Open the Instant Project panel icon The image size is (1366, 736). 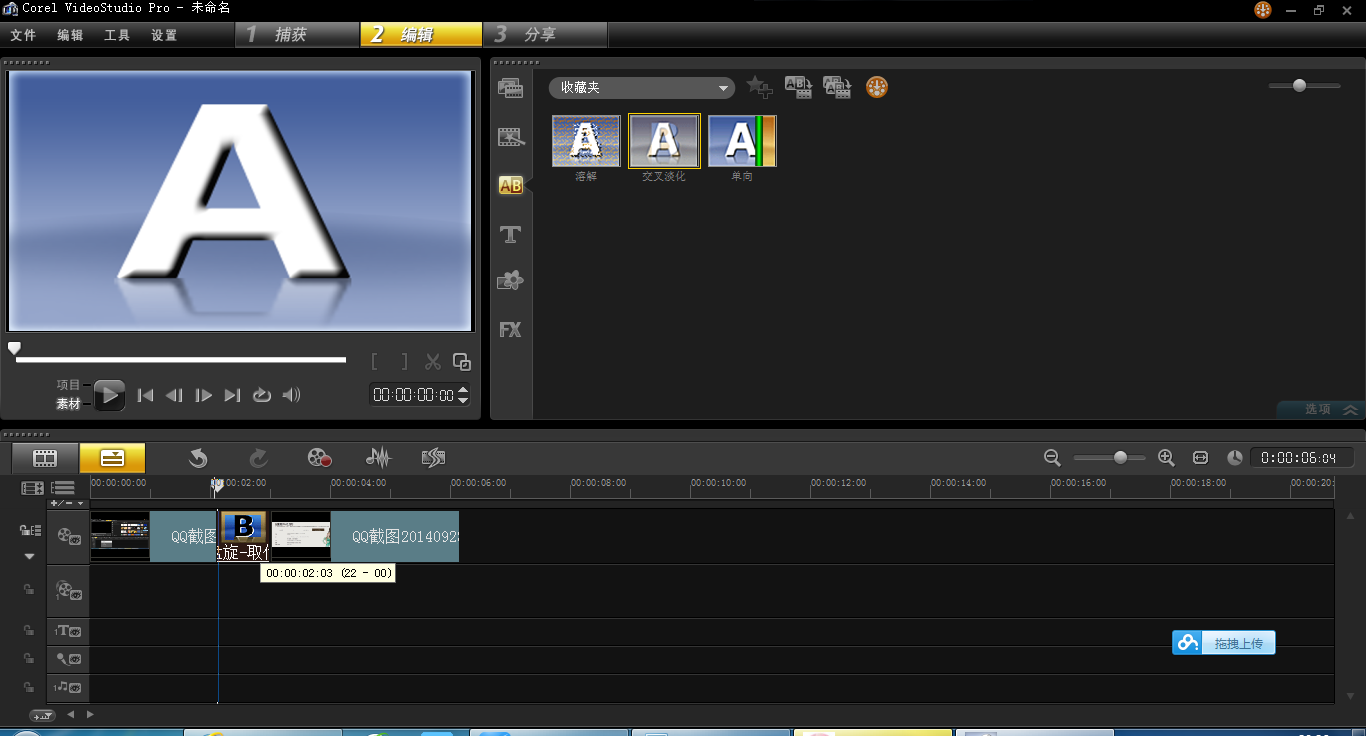(x=511, y=137)
